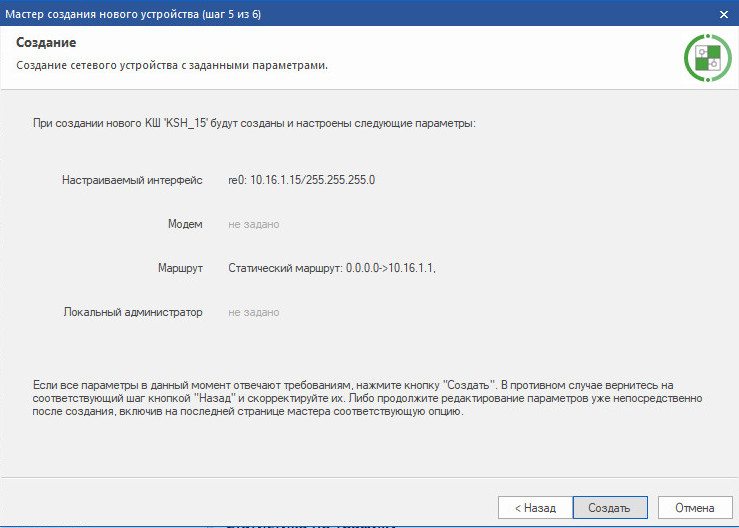Click the separator line above the buttons
This screenshot has height=528, width=739.
click(369, 479)
